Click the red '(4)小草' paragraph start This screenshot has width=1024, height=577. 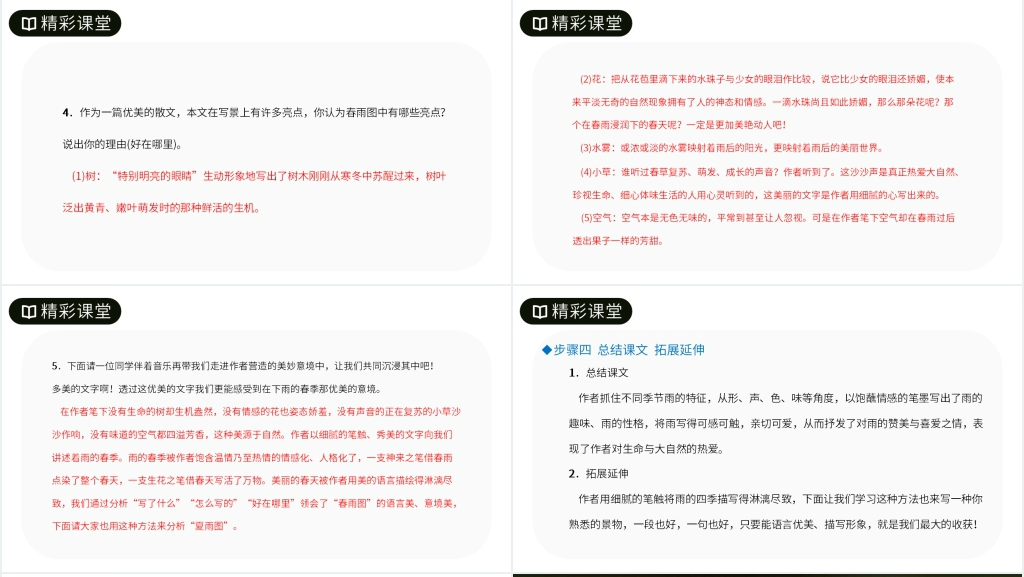point(599,171)
